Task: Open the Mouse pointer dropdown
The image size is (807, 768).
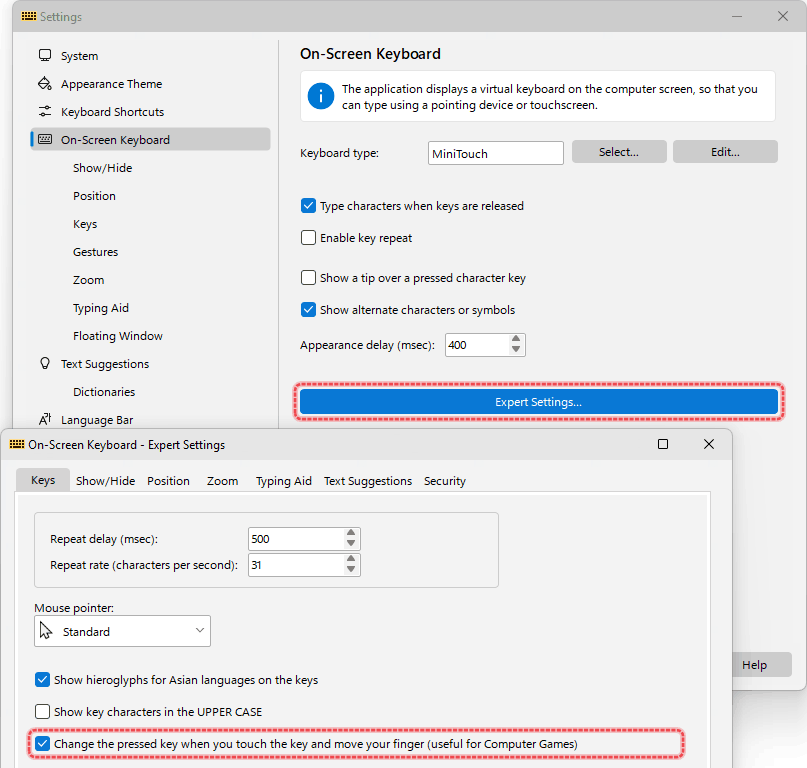Action: point(122,631)
